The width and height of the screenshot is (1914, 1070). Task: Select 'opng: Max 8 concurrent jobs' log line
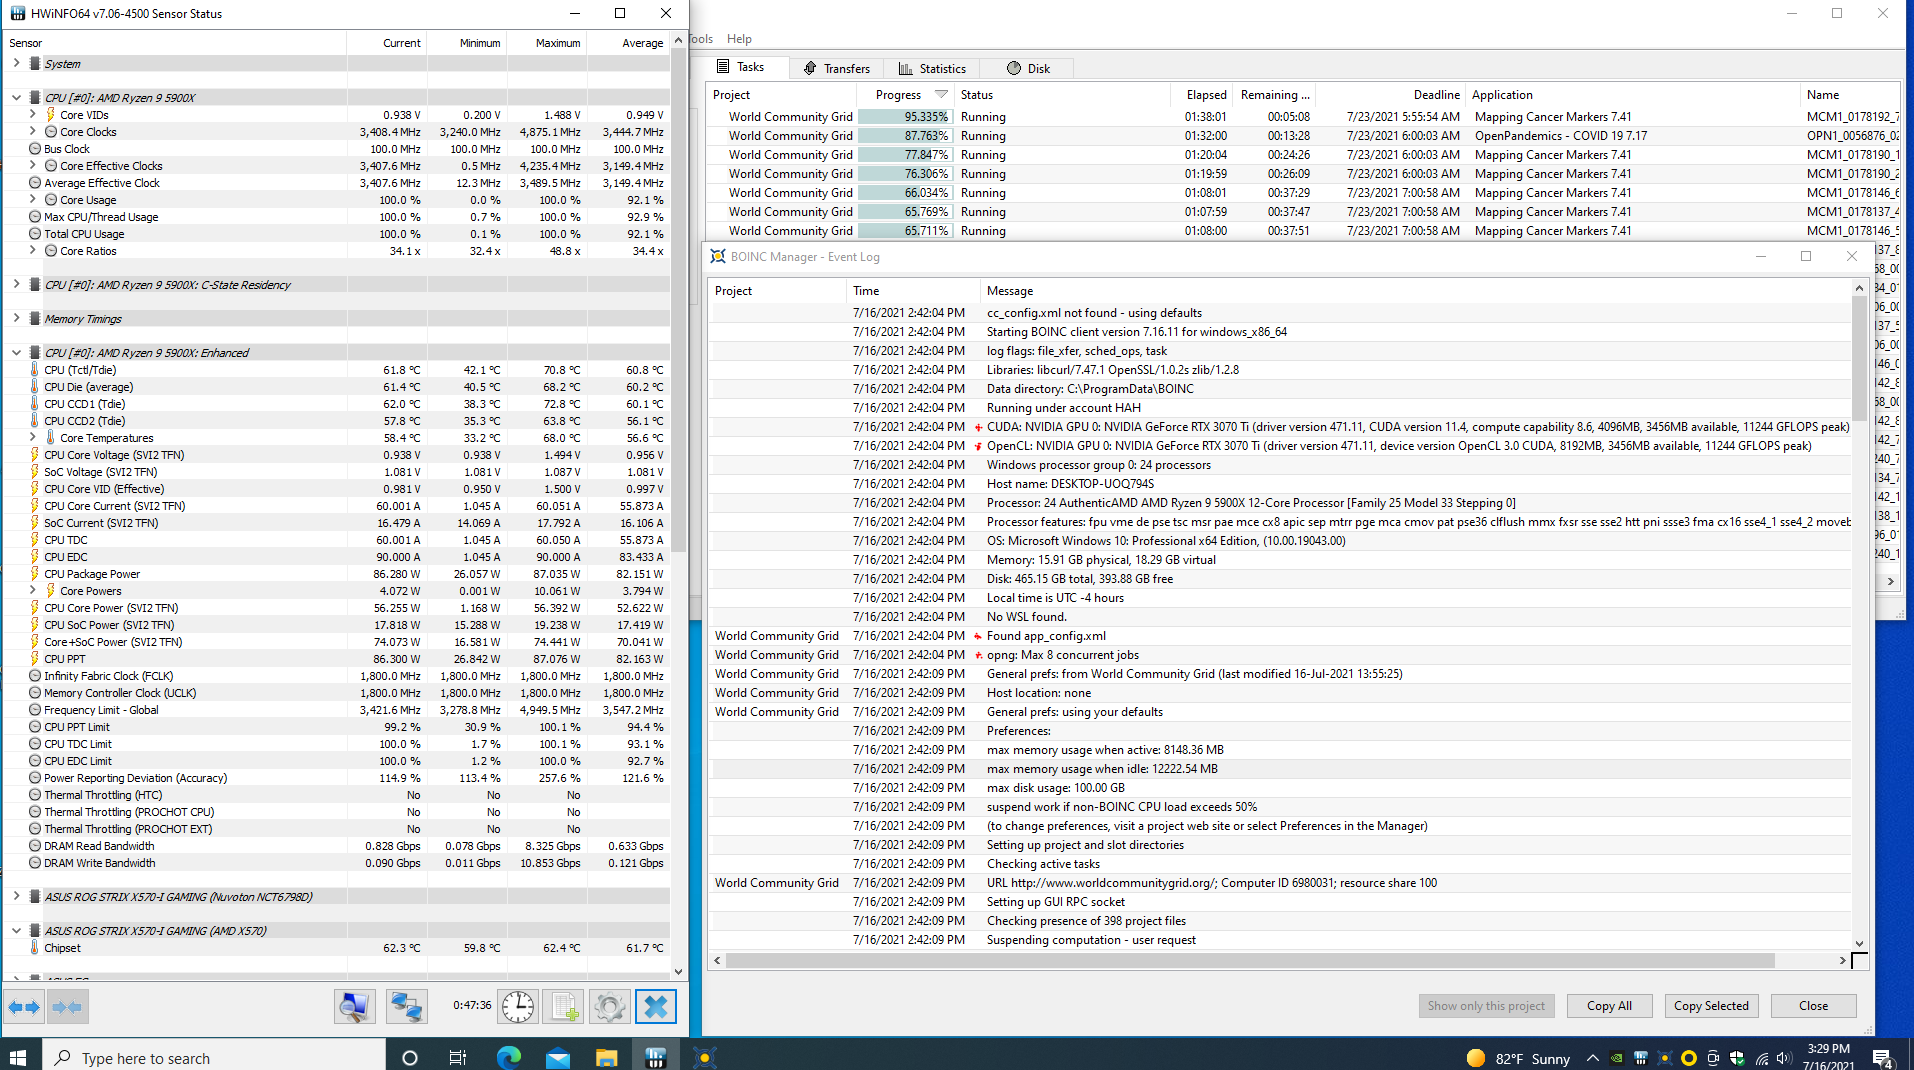point(1280,655)
